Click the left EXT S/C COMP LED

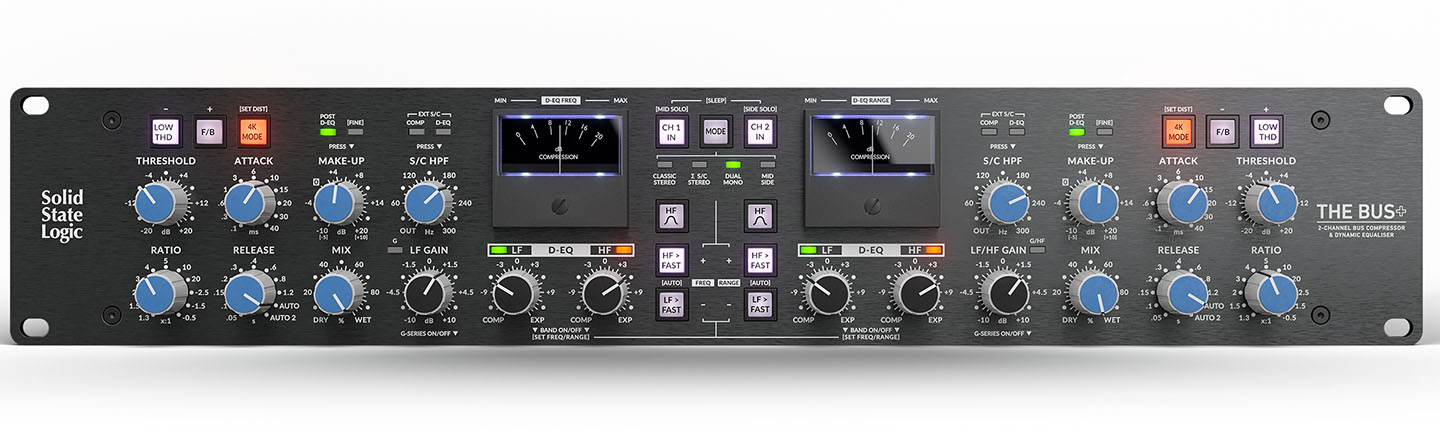[x=415, y=131]
